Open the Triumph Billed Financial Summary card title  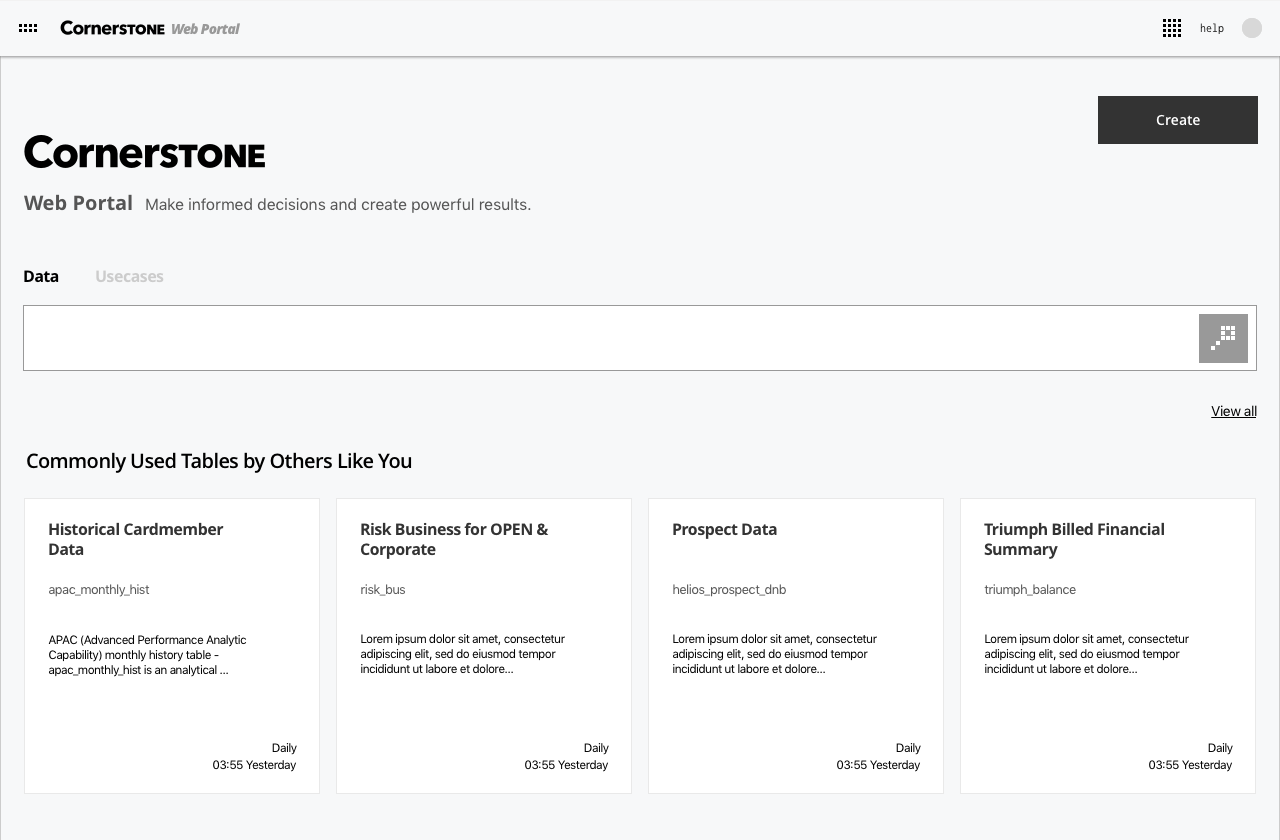[x=1074, y=539]
